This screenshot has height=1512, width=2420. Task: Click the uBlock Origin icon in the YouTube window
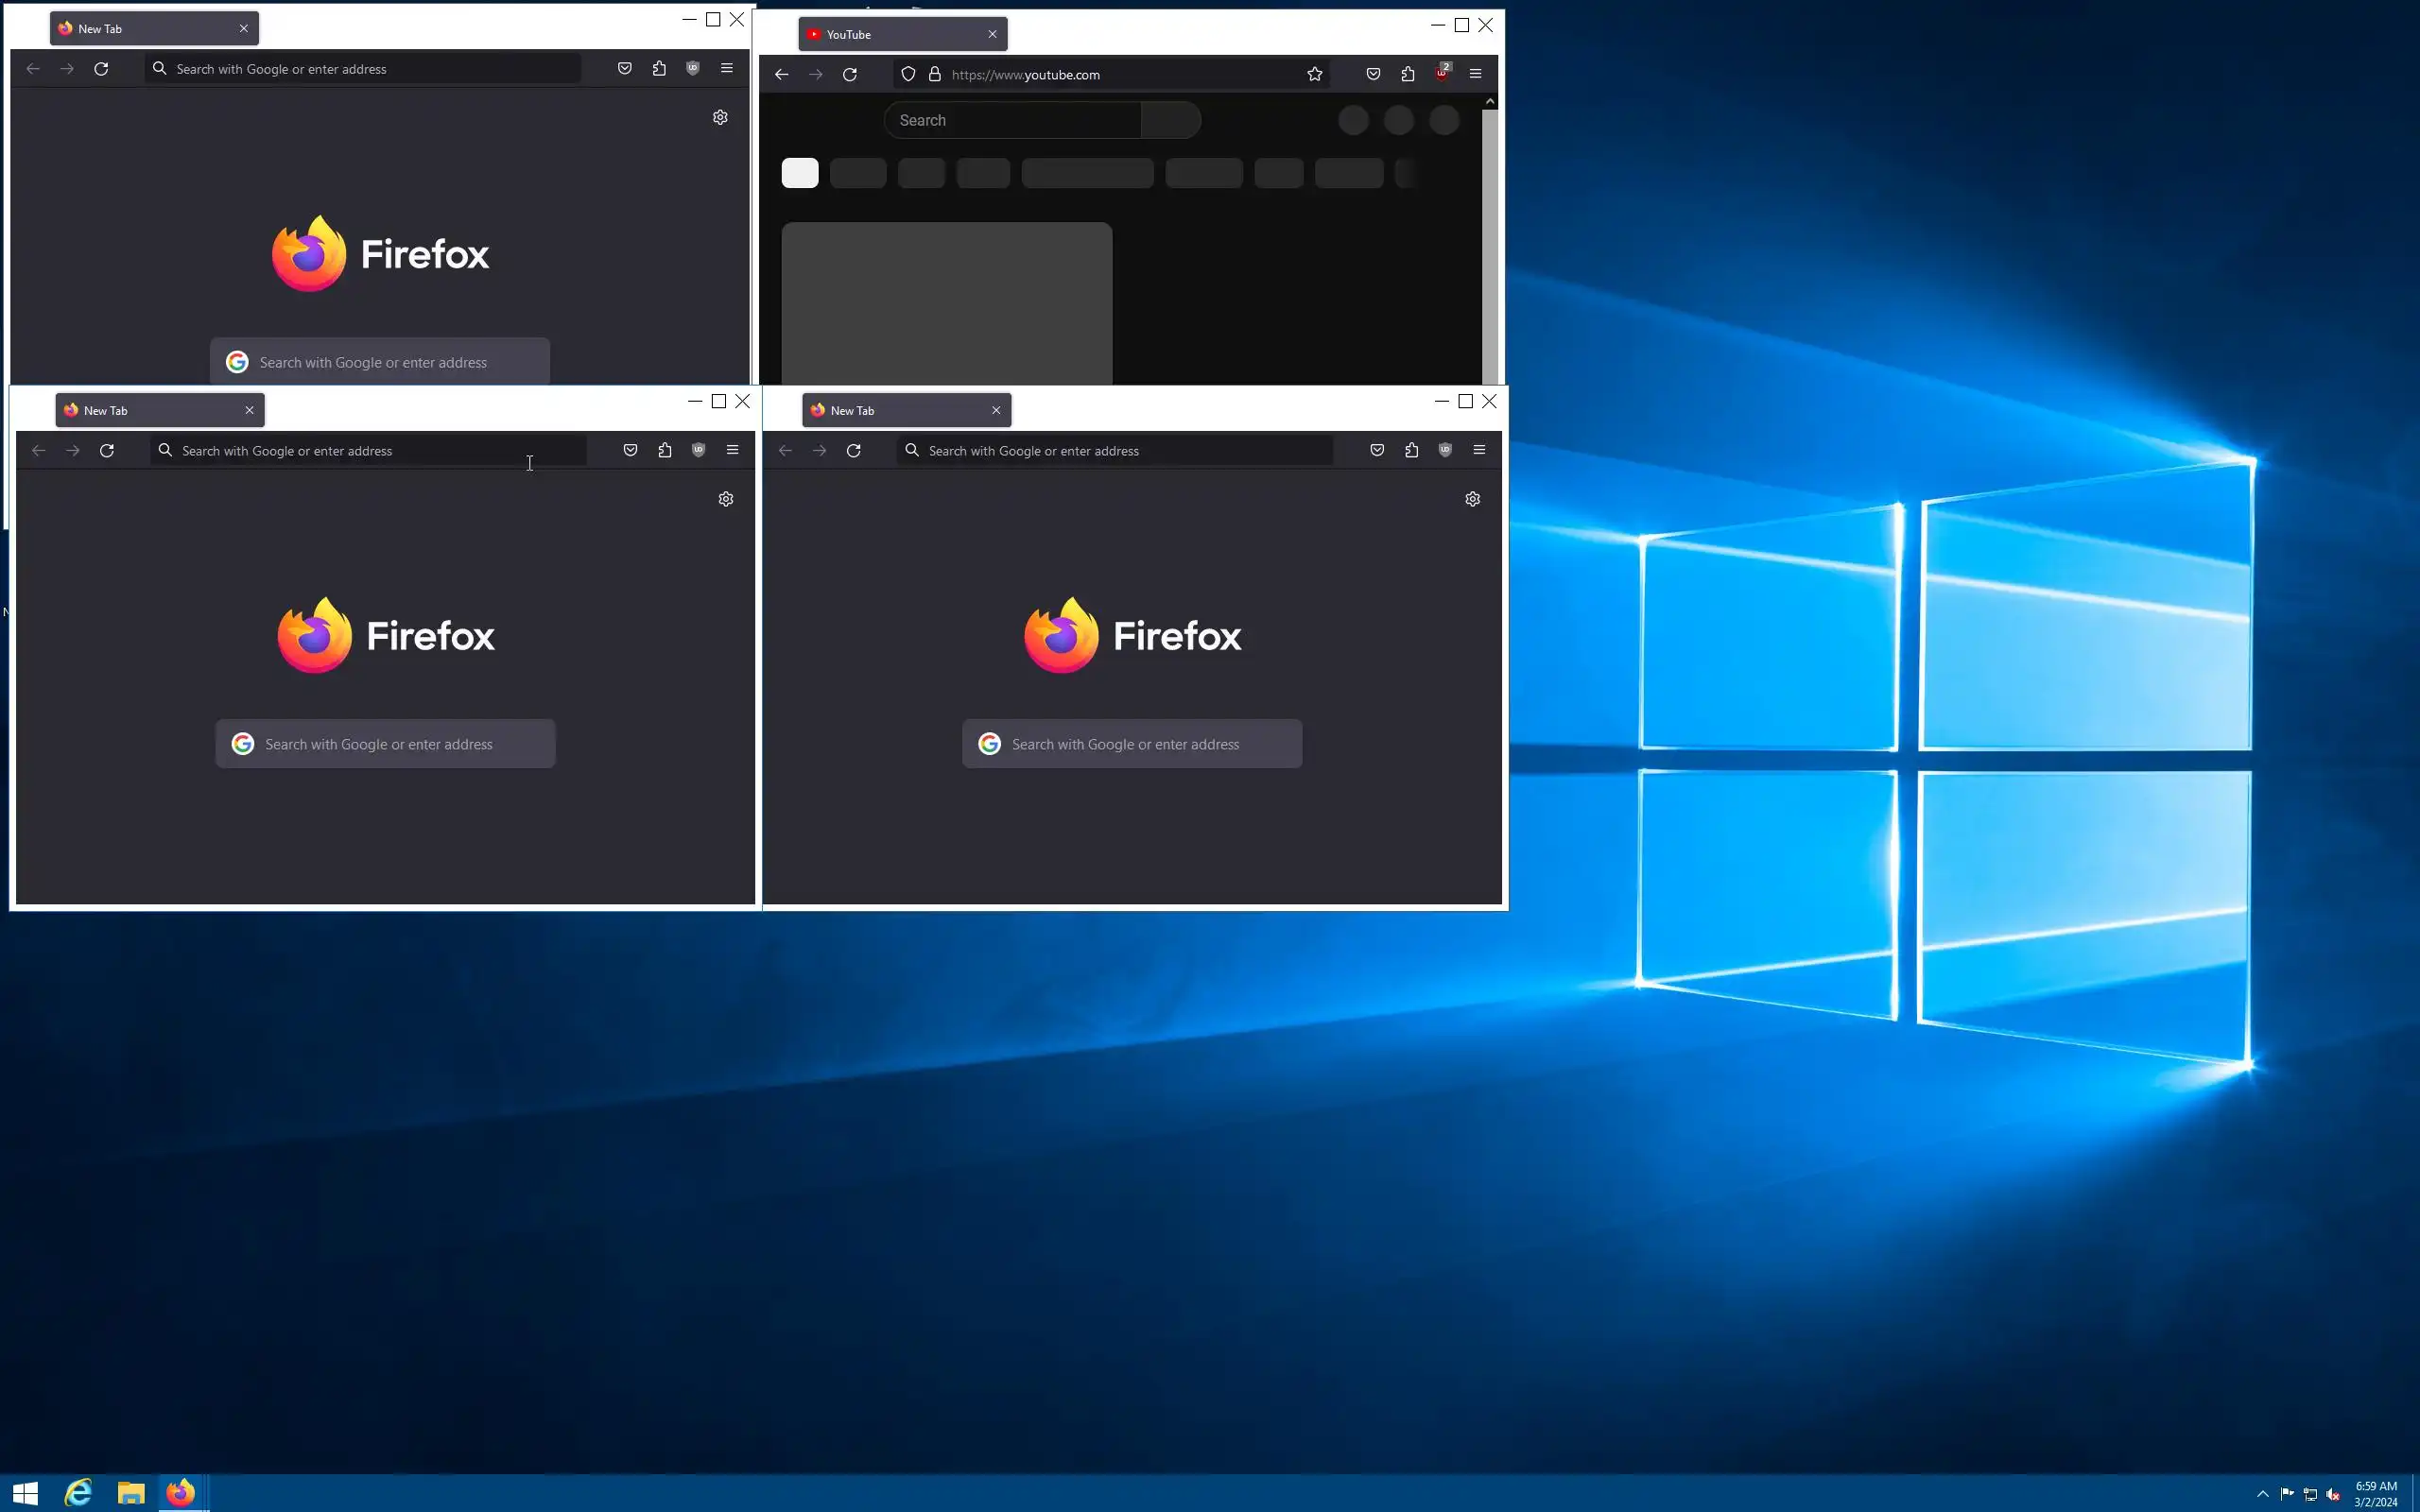coord(1442,74)
